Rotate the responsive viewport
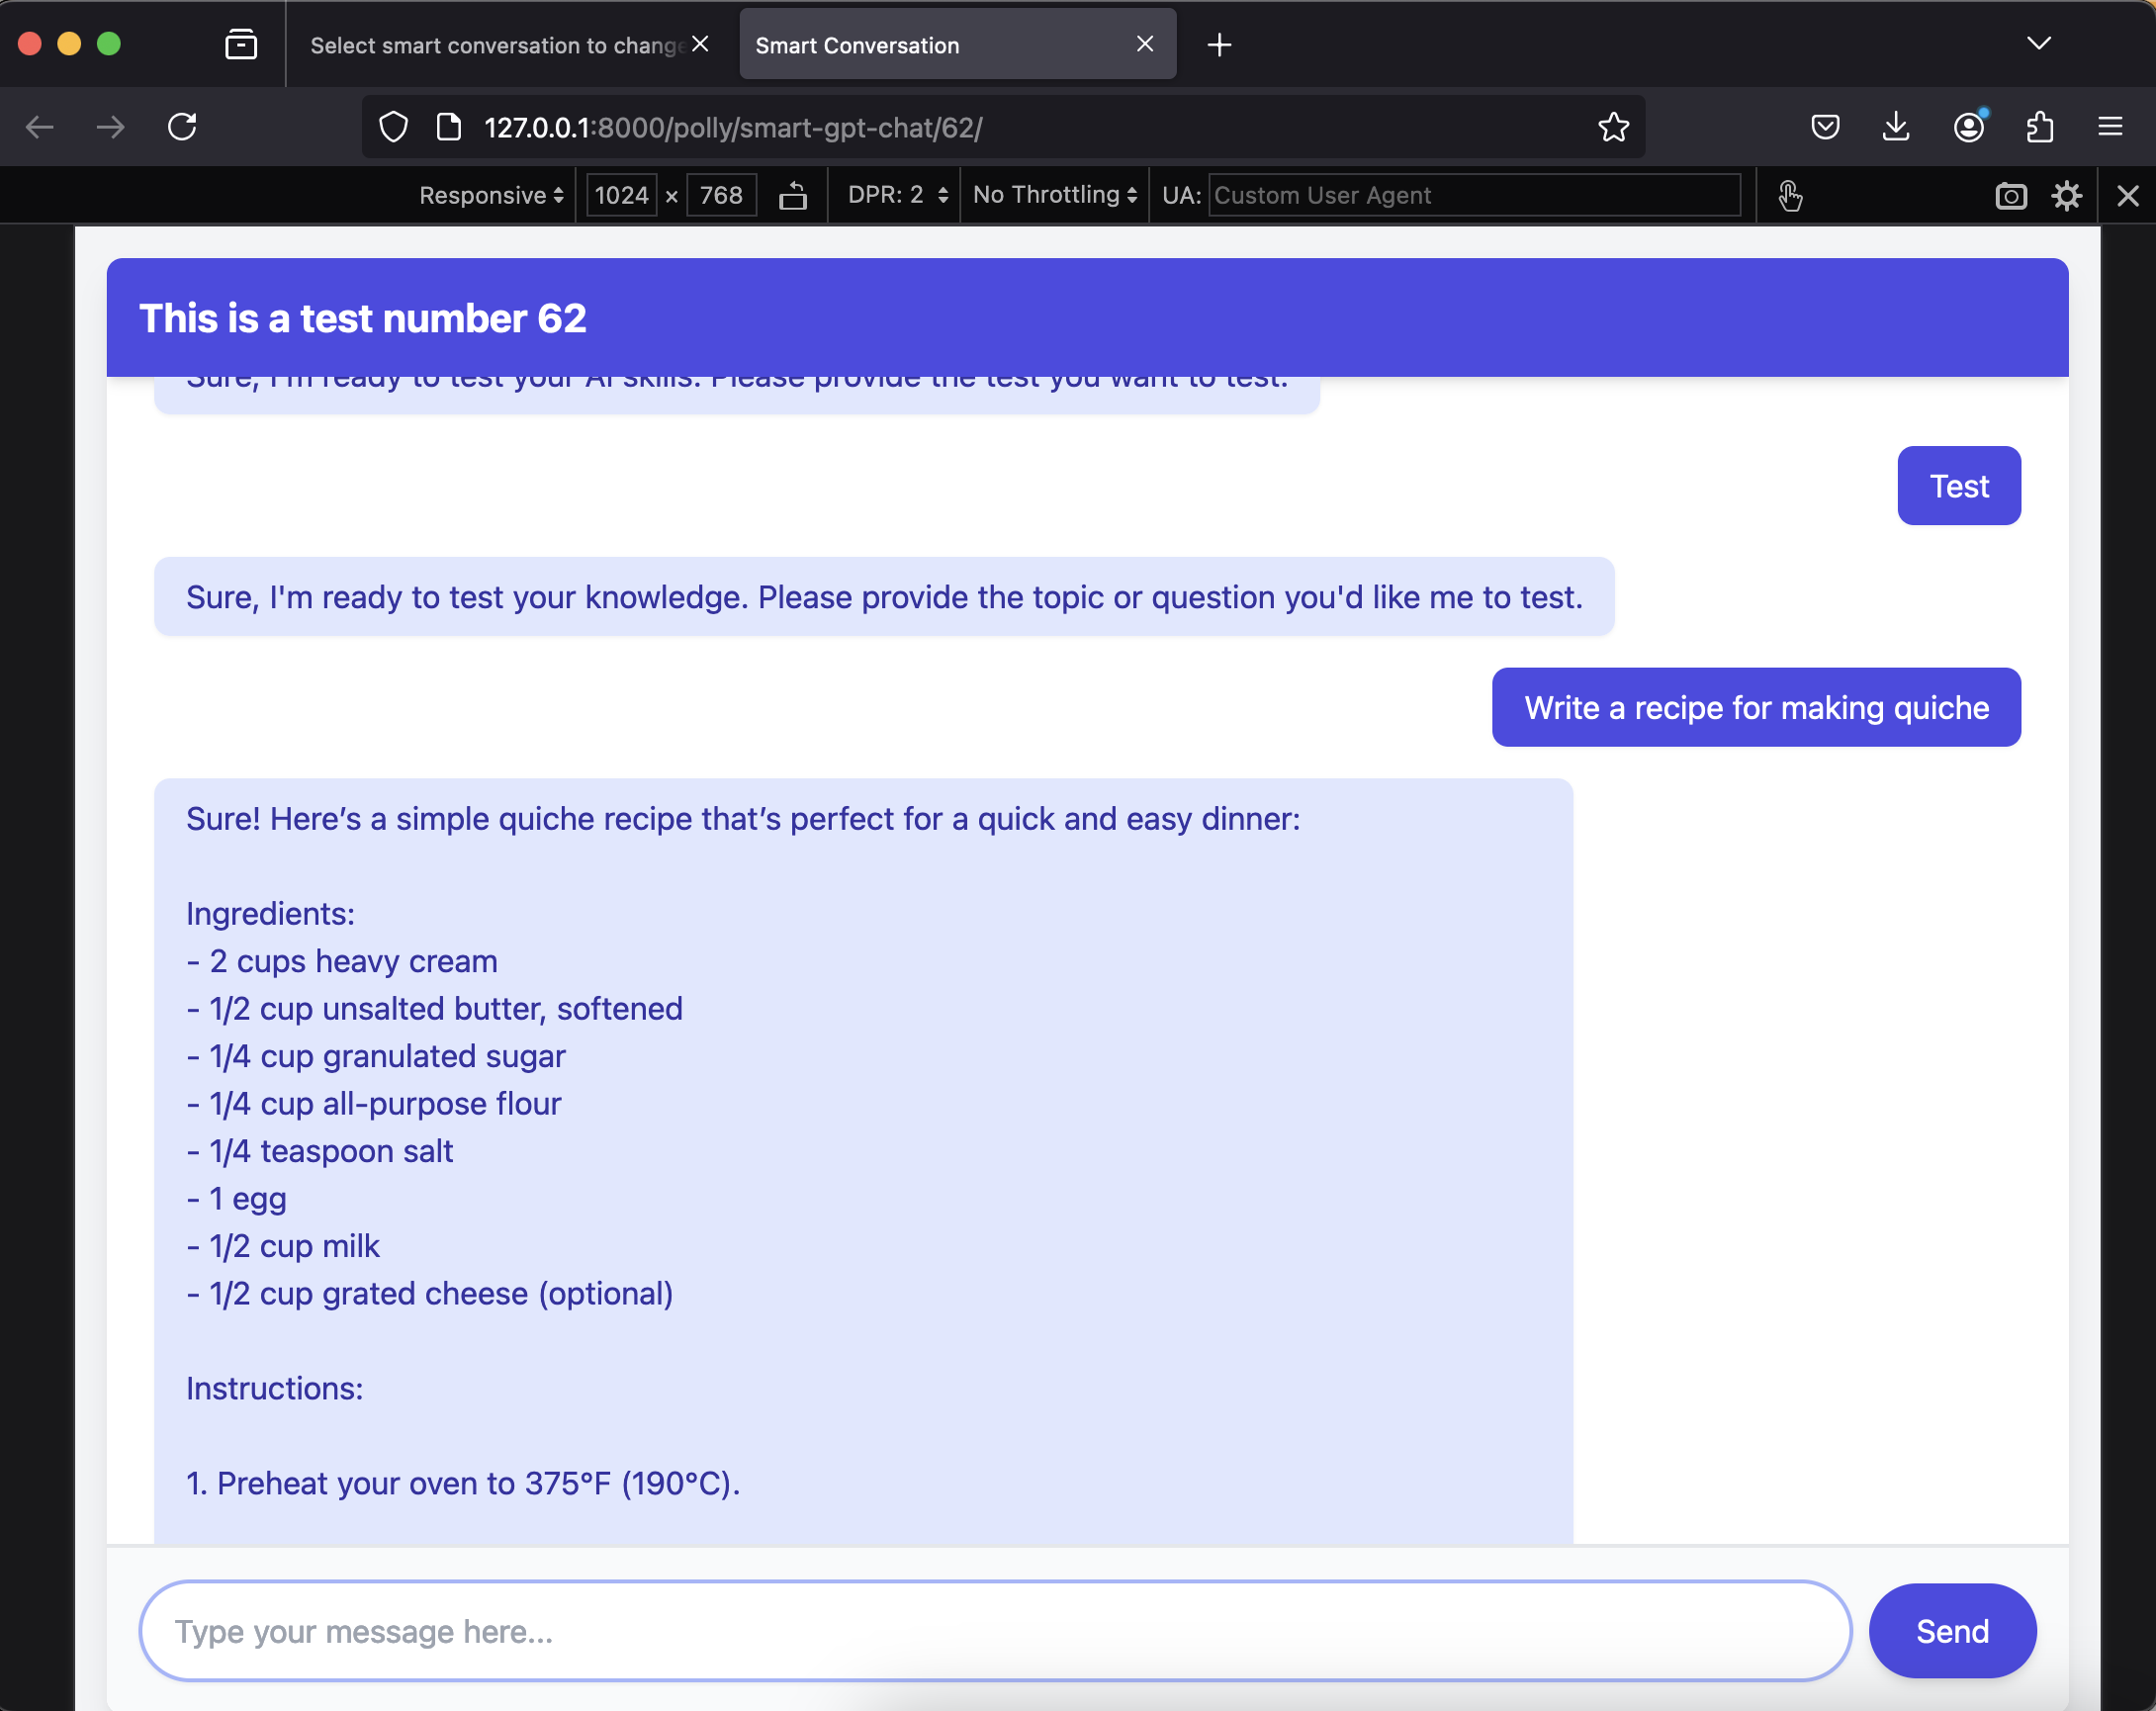The height and width of the screenshot is (1711, 2156). pyautogui.click(x=793, y=196)
